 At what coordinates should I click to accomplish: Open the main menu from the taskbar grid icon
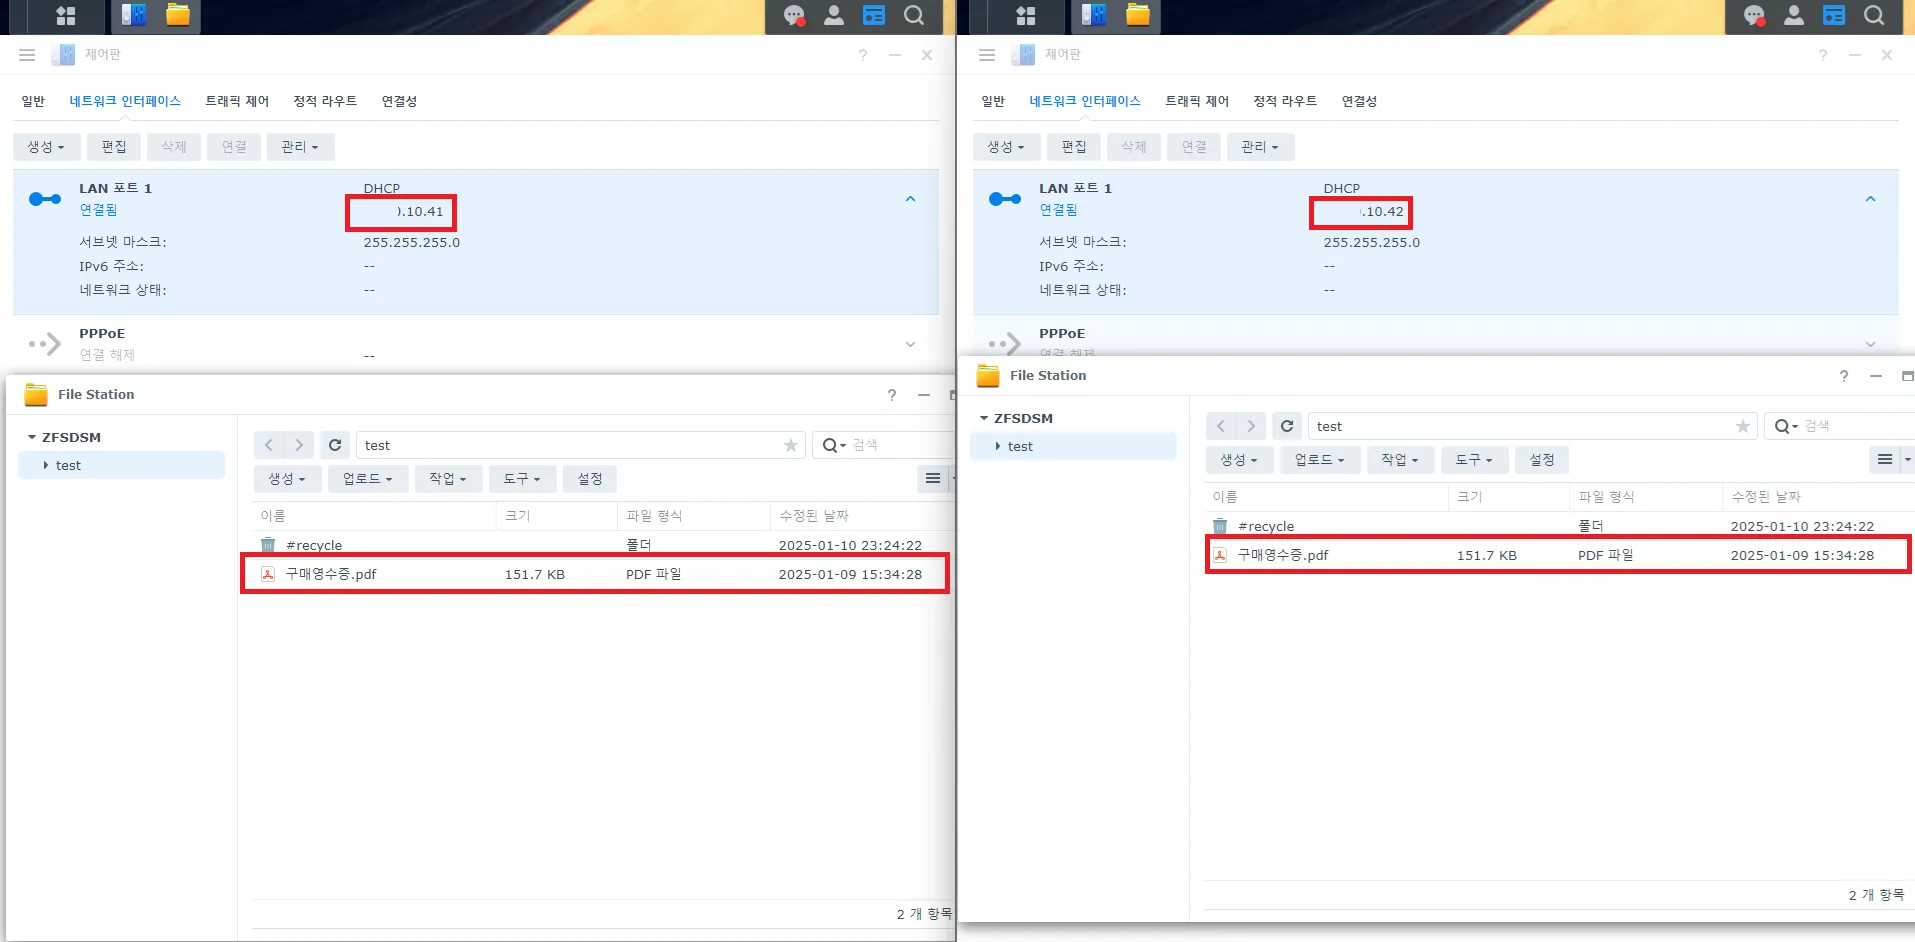coord(65,16)
